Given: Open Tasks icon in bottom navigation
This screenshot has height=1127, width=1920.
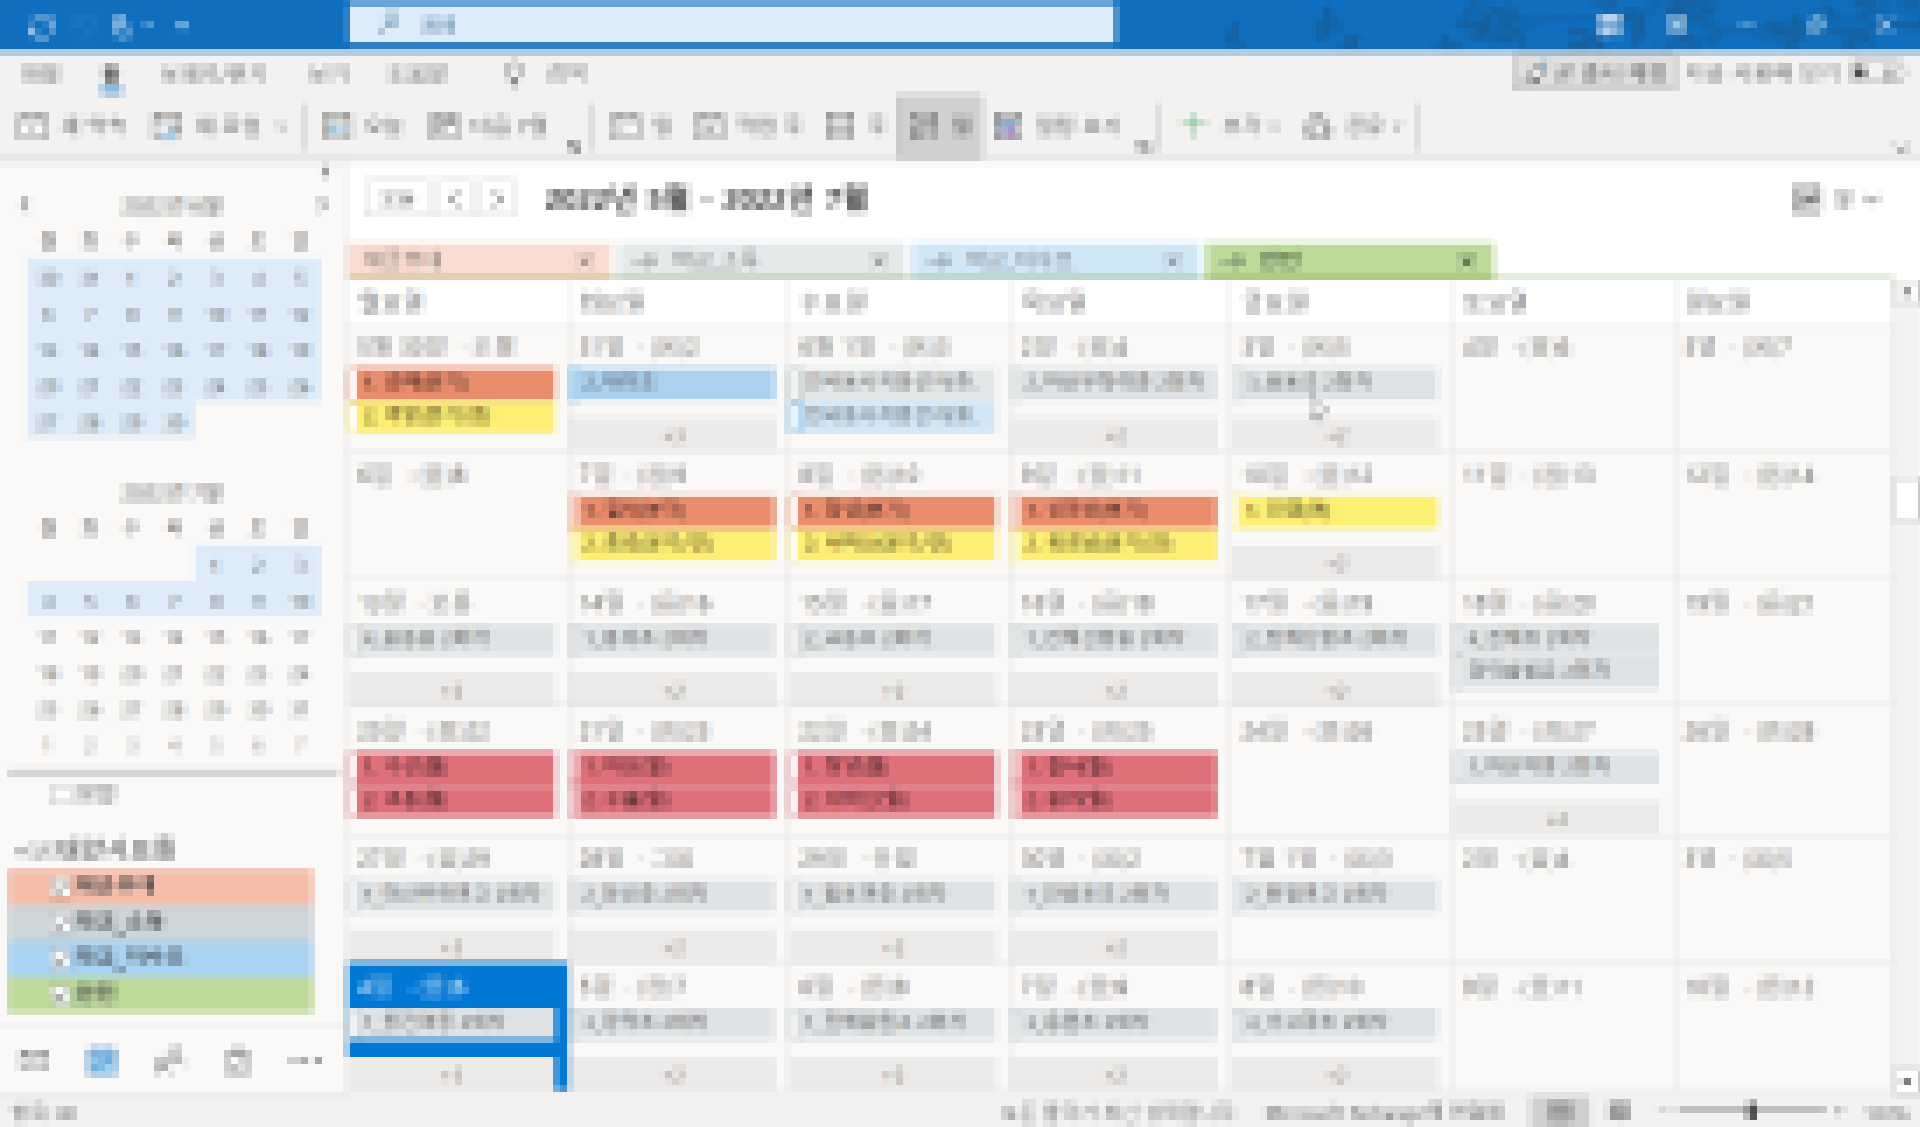Looking at the screenshot, I should [x=238, y=1060].
